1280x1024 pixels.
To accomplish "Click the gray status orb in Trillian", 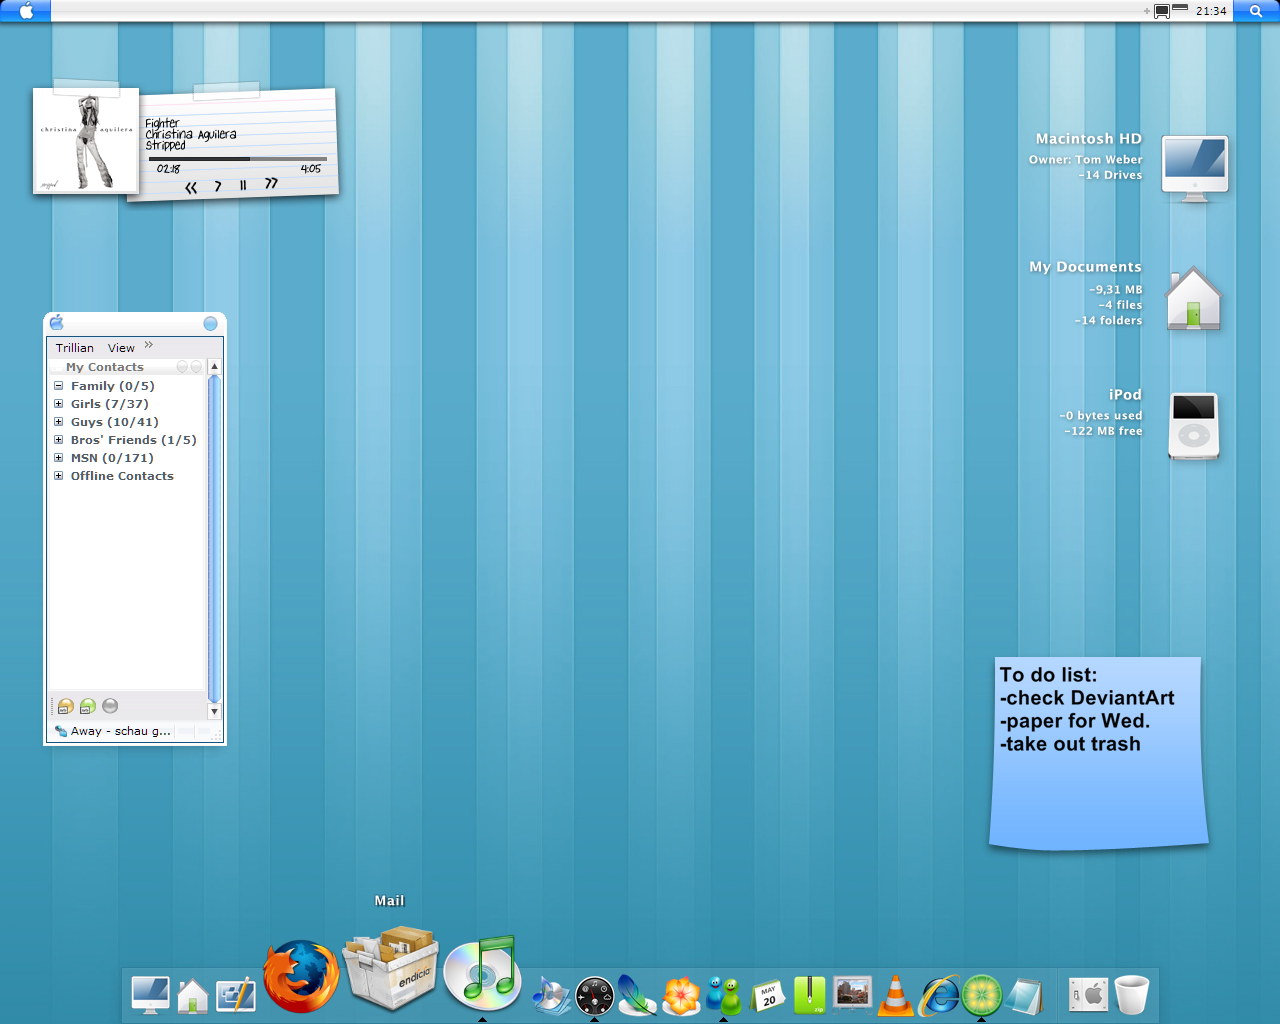I will coord(110,706).
